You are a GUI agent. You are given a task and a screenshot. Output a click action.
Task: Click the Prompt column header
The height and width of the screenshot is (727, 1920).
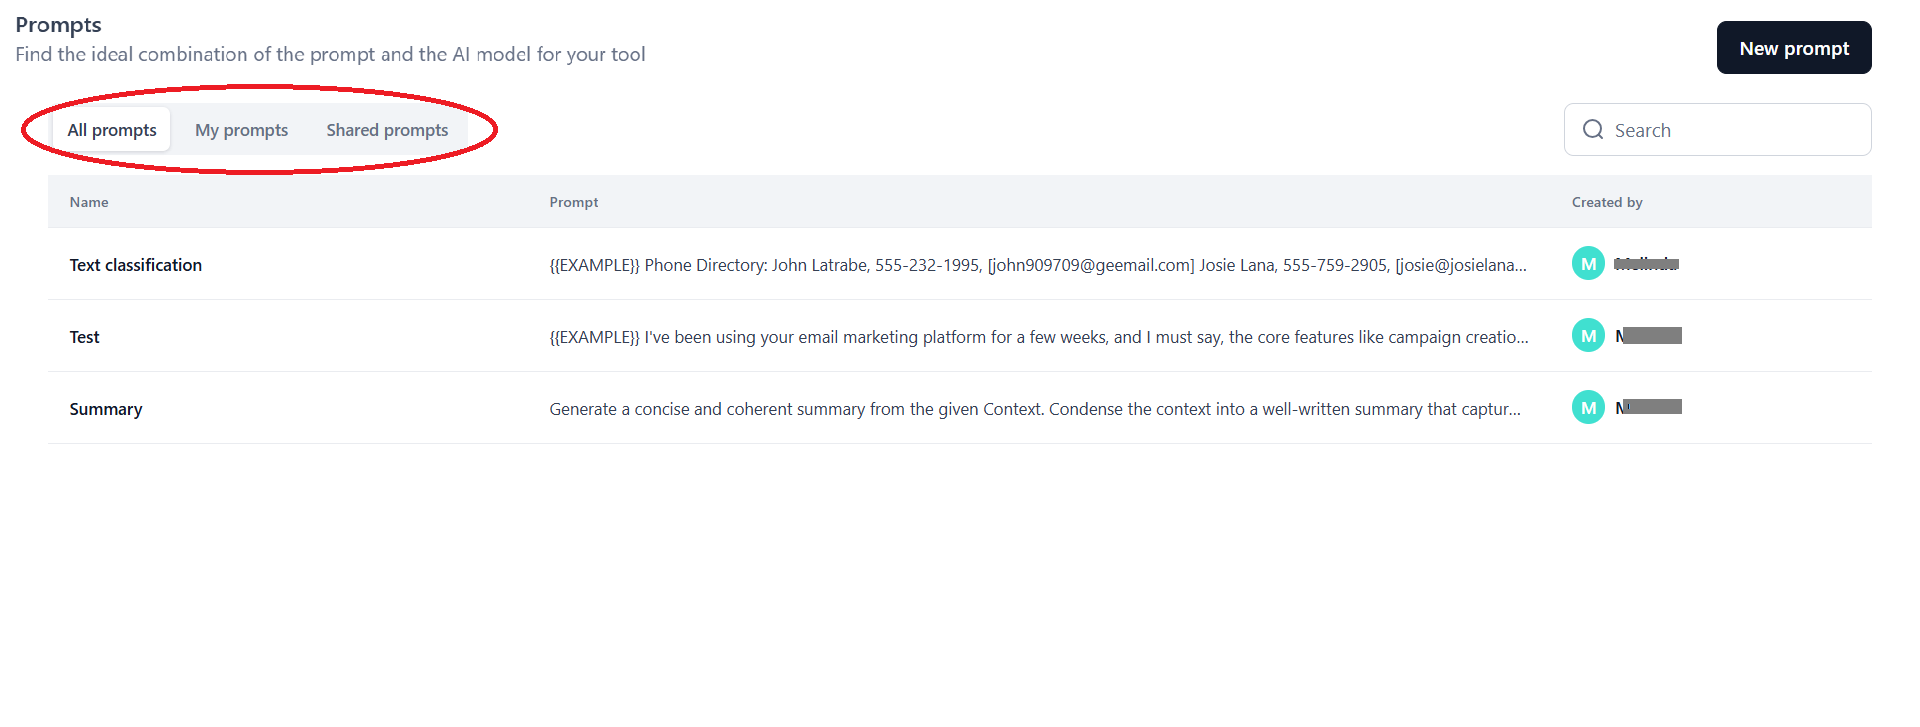(574, 202)
